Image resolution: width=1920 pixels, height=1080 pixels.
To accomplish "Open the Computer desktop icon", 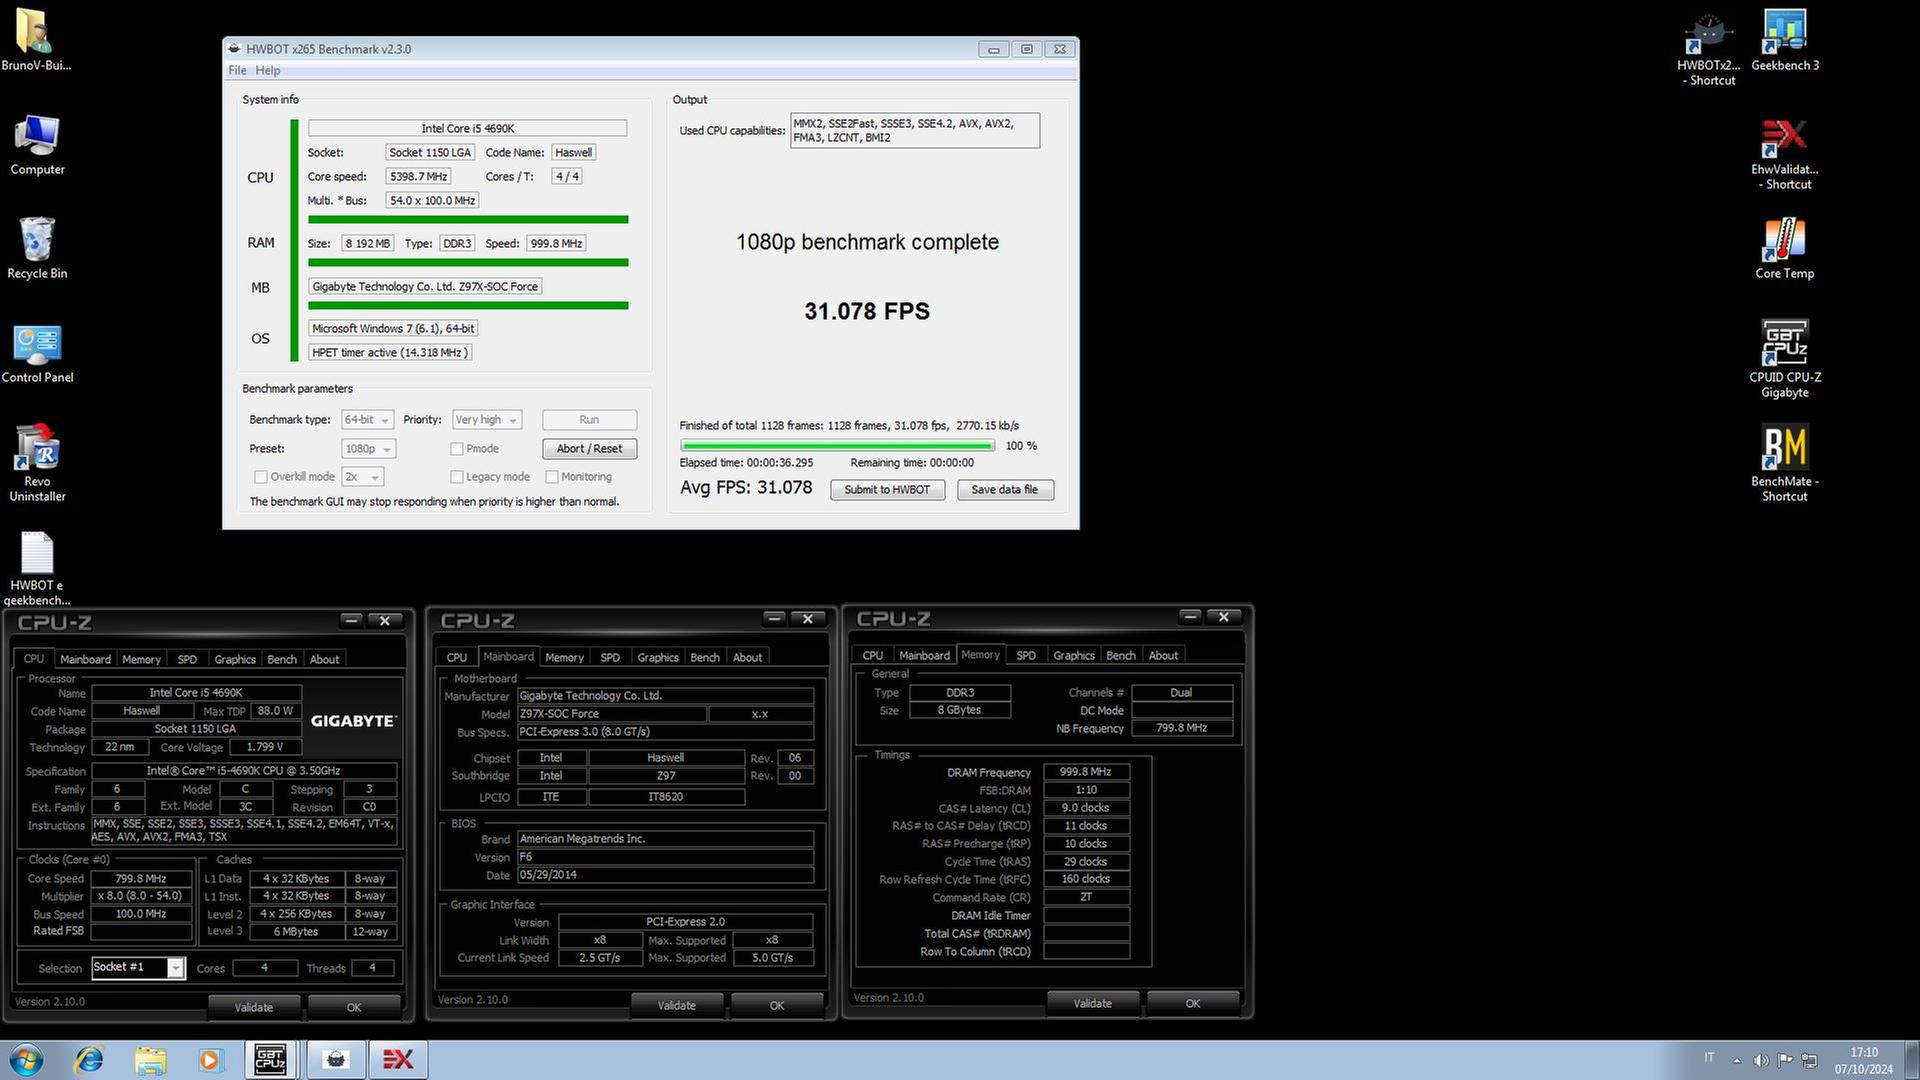I will click(x=37, y=145).
